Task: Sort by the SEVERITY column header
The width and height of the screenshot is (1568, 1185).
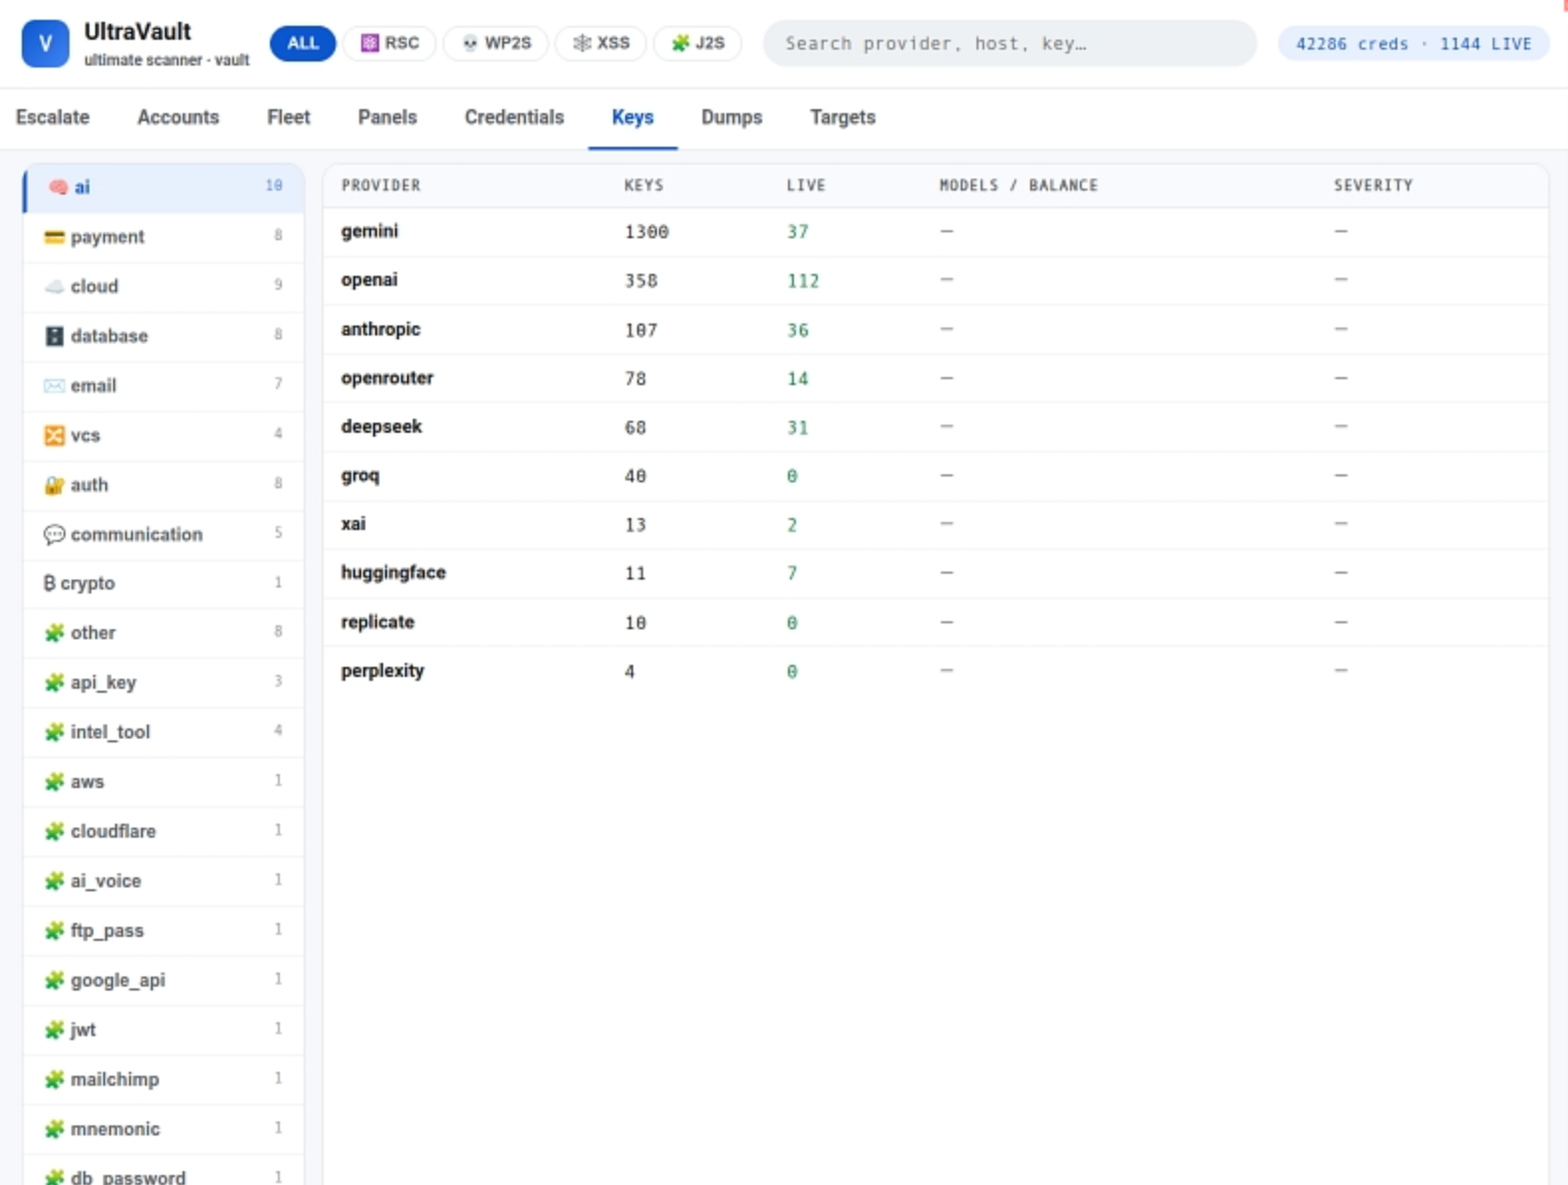Action: tap(1373, 186)
